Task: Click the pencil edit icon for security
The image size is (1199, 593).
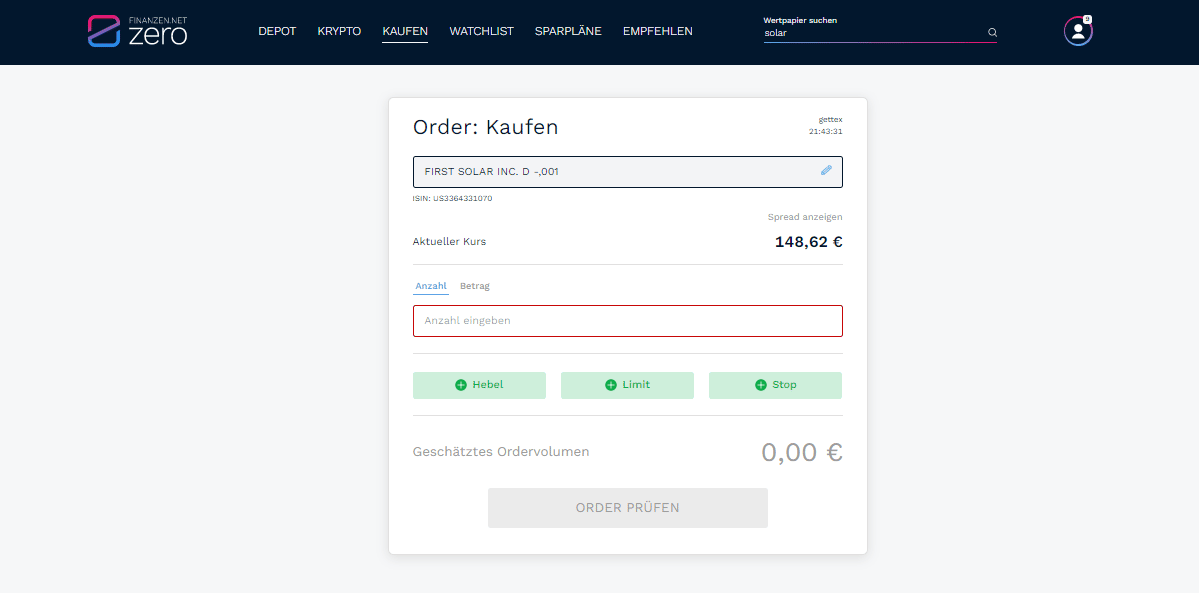Action: coord(826,171)
